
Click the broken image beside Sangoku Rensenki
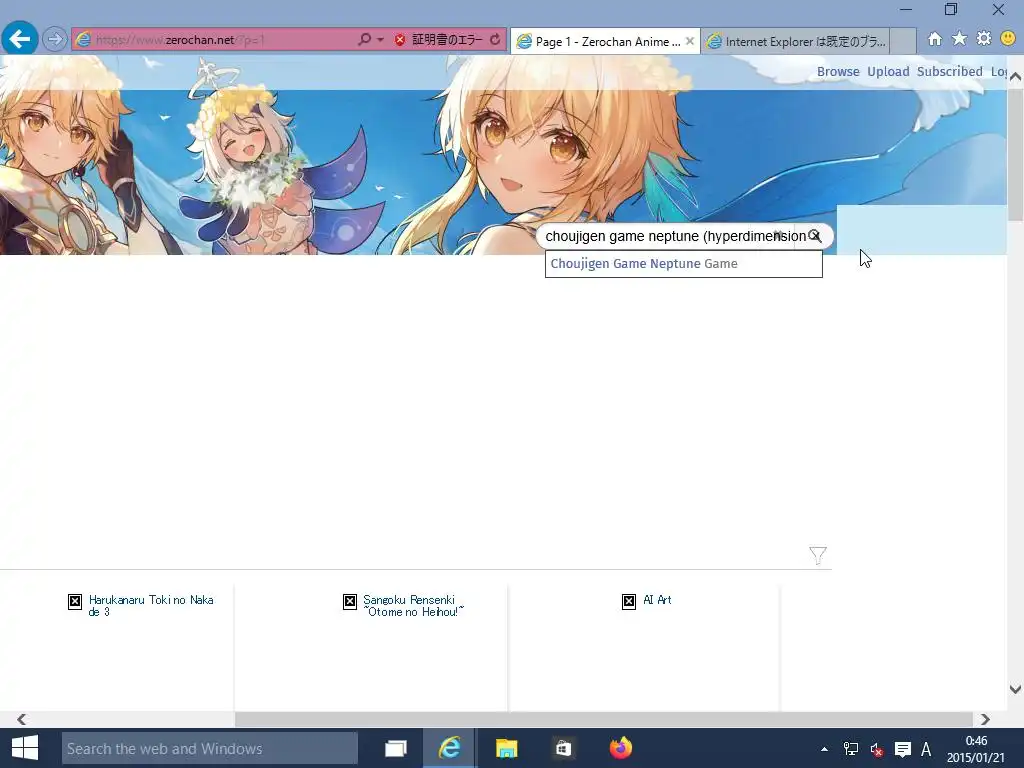click(x=350, y=601)
